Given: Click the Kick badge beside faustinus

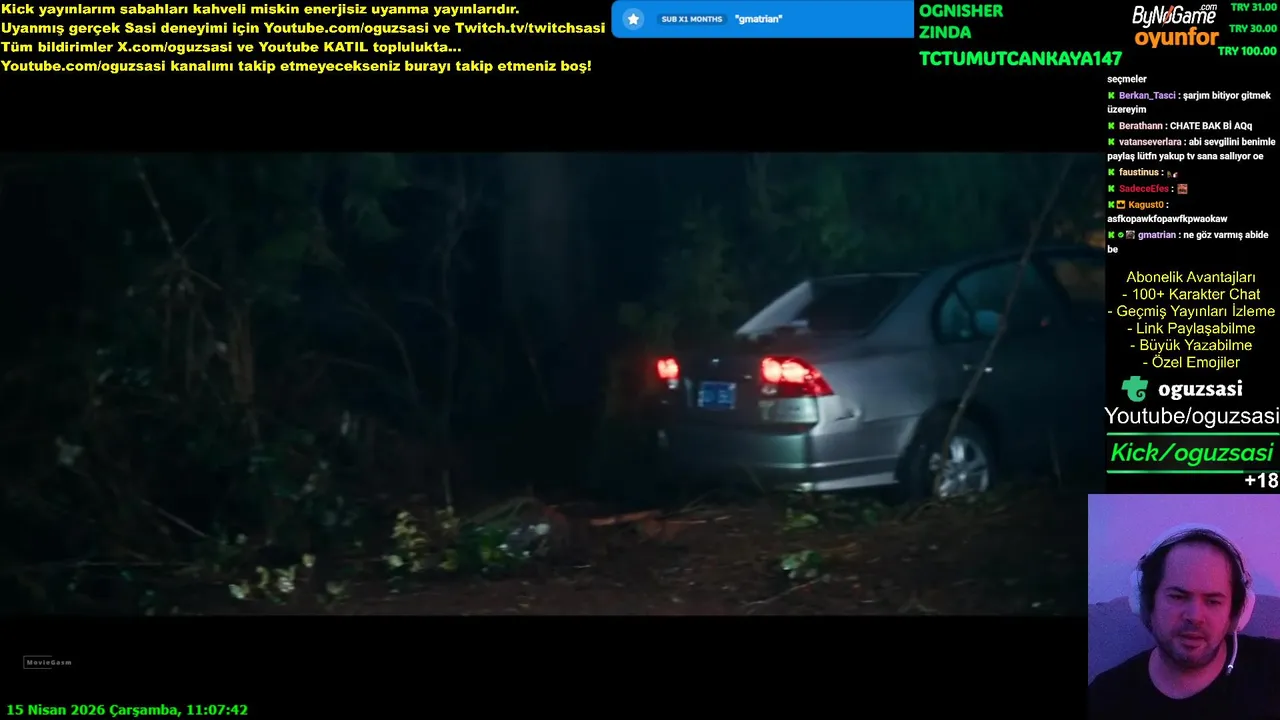Looking at the screenshot, I should tap(1111, 172).
